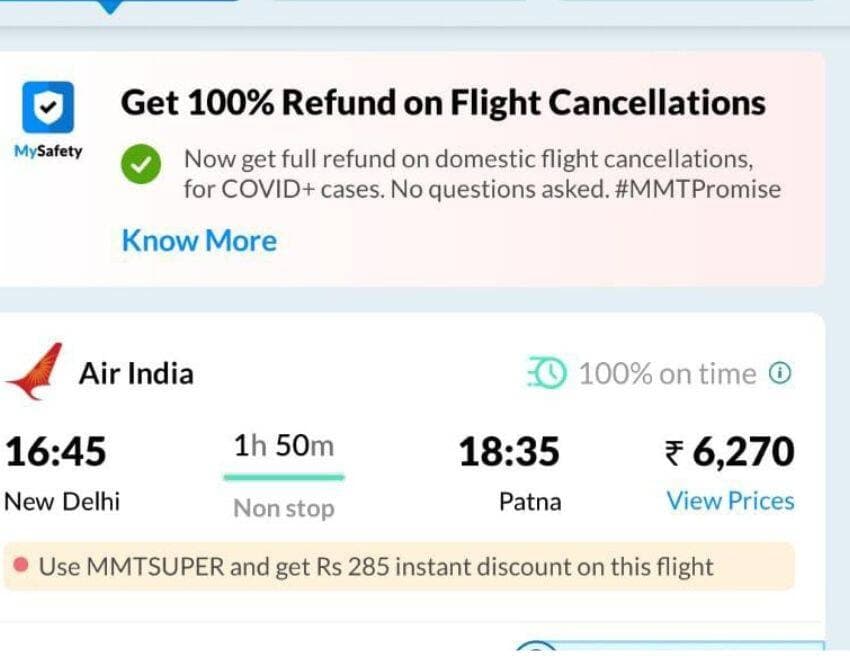Click the green checkmark icon

tap(142, 165)
